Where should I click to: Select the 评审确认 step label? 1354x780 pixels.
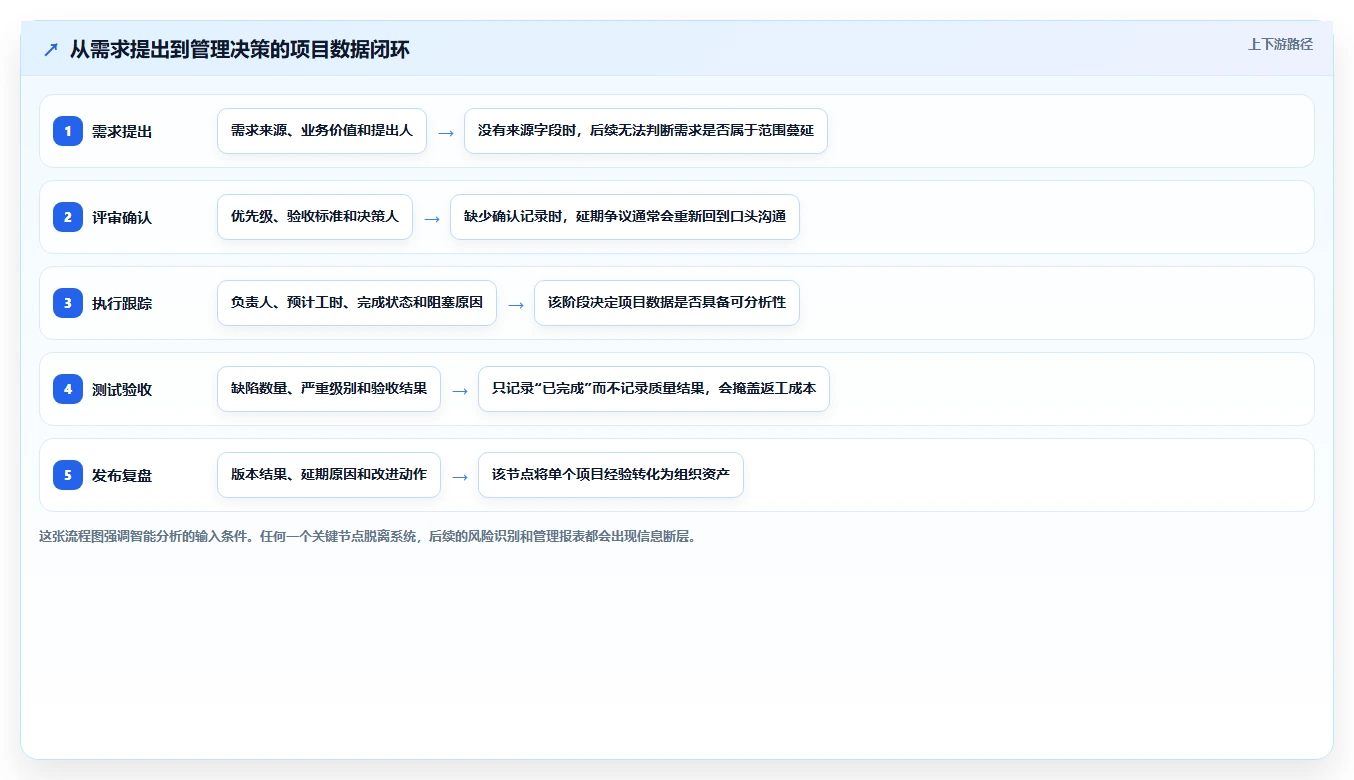[x=122, y=217]
